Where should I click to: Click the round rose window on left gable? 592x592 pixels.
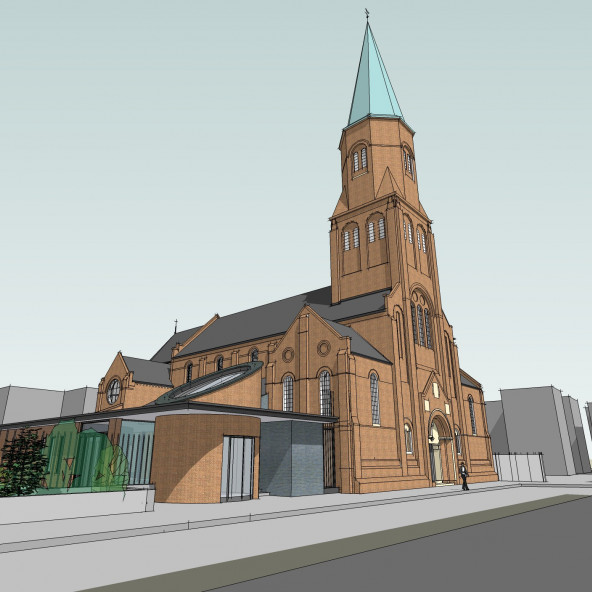click(x=113, y=391)
